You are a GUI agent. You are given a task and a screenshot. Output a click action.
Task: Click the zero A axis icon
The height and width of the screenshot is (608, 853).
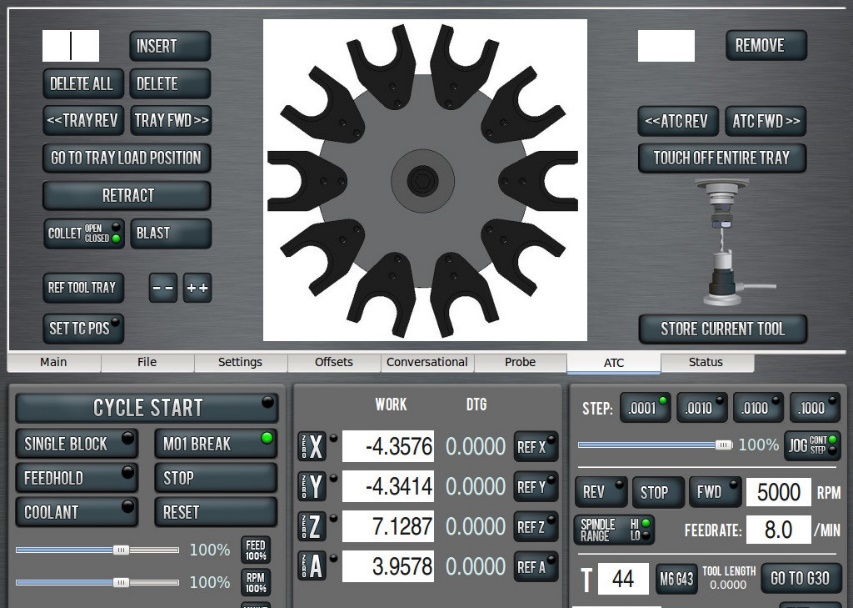(x=315, y=567)
